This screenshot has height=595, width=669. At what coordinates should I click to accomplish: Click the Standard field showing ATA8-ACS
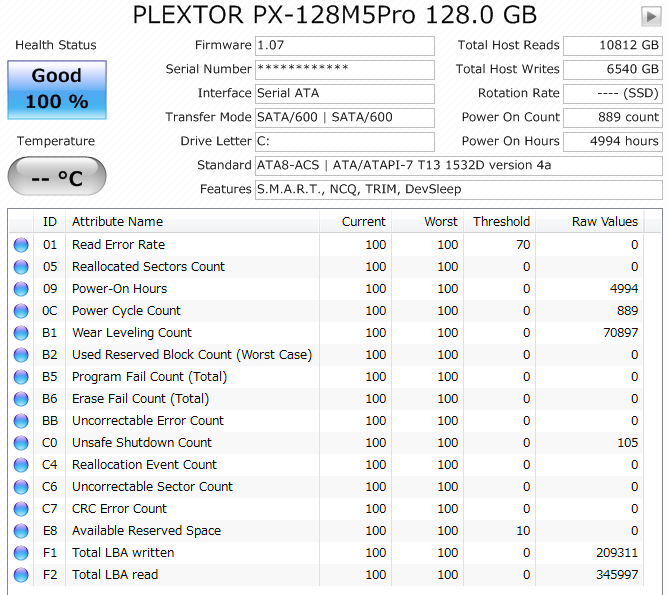pyautogui.click(x=459, y=165)
